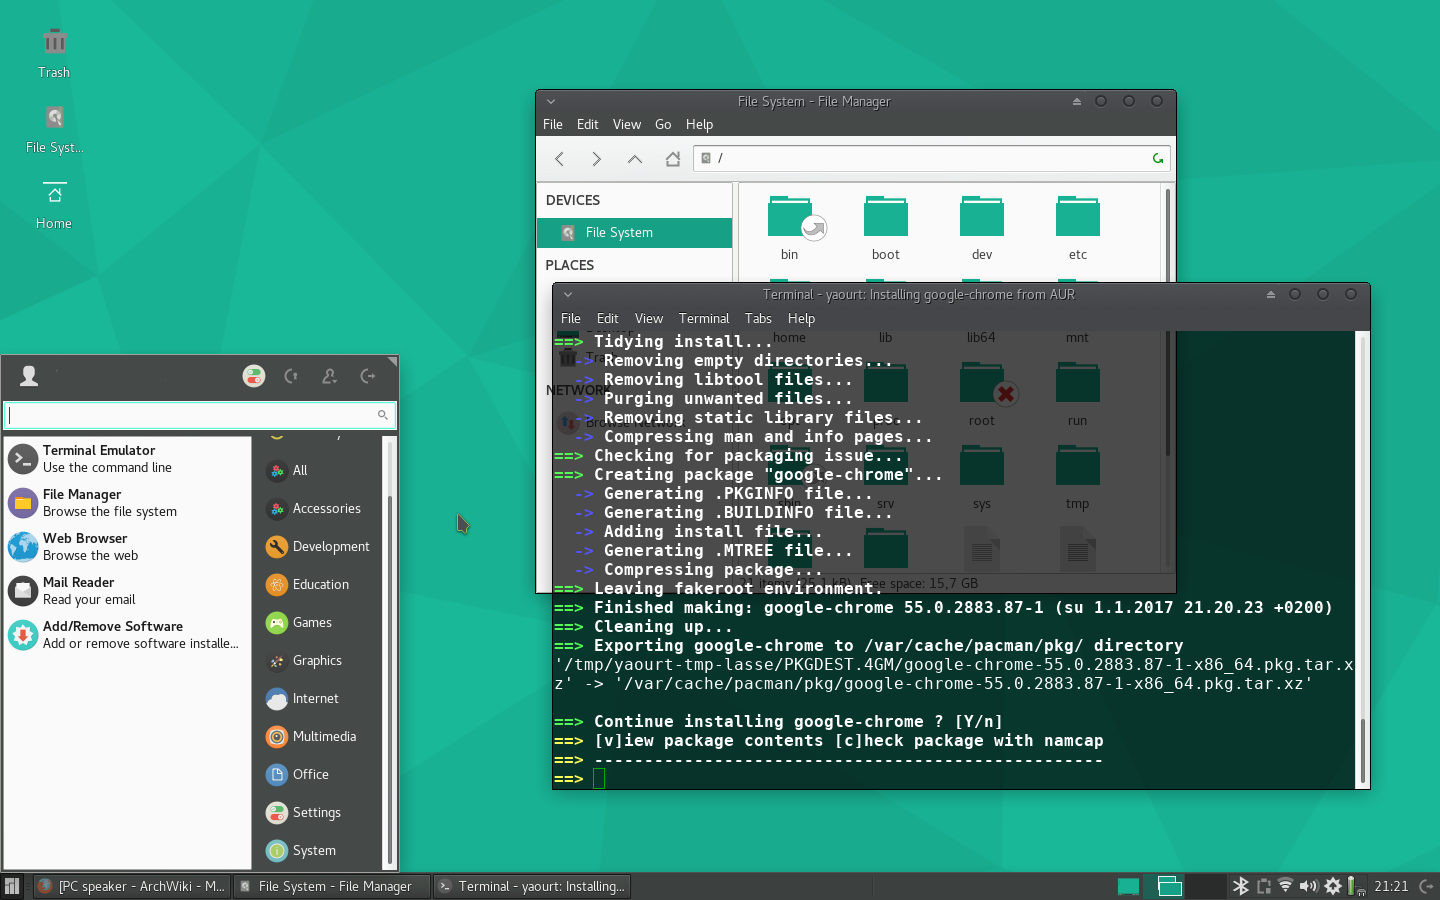This screenshot has width=1440, height=900.
Task: Select the dev folder
Action: [x=982, y=229]
